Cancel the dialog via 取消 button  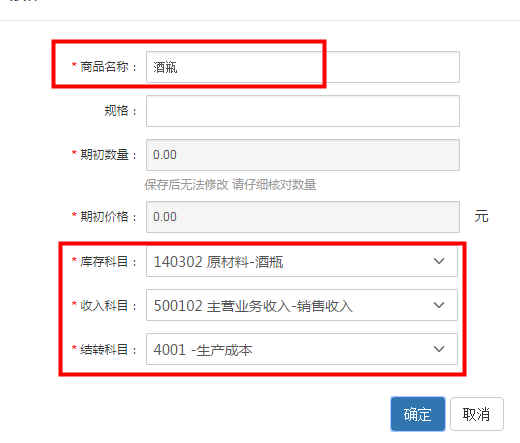click(477, 414)
